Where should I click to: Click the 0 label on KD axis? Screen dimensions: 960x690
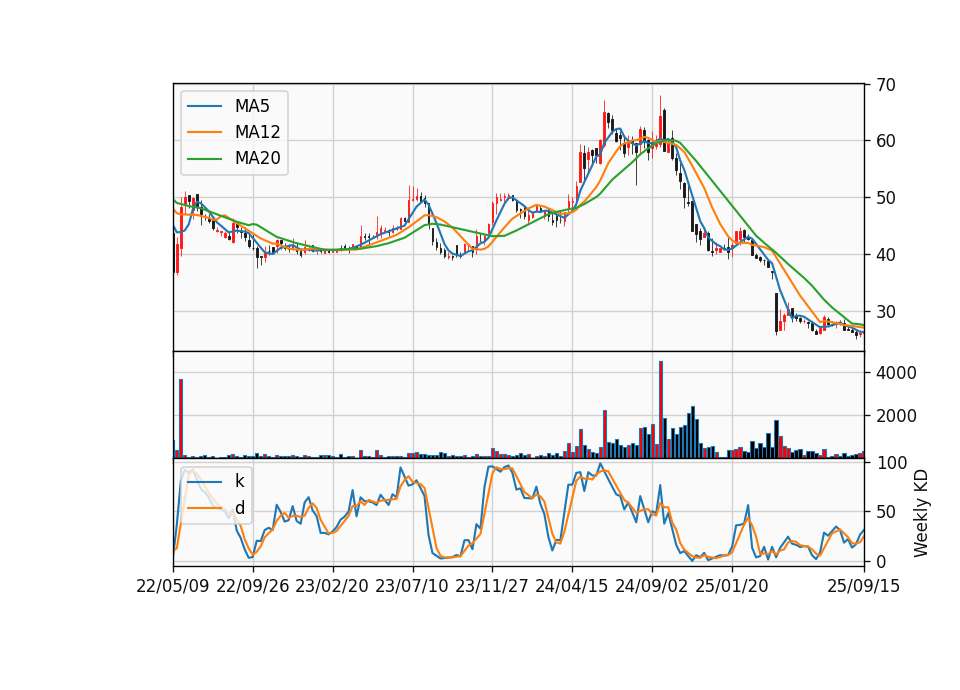(880, 561)
